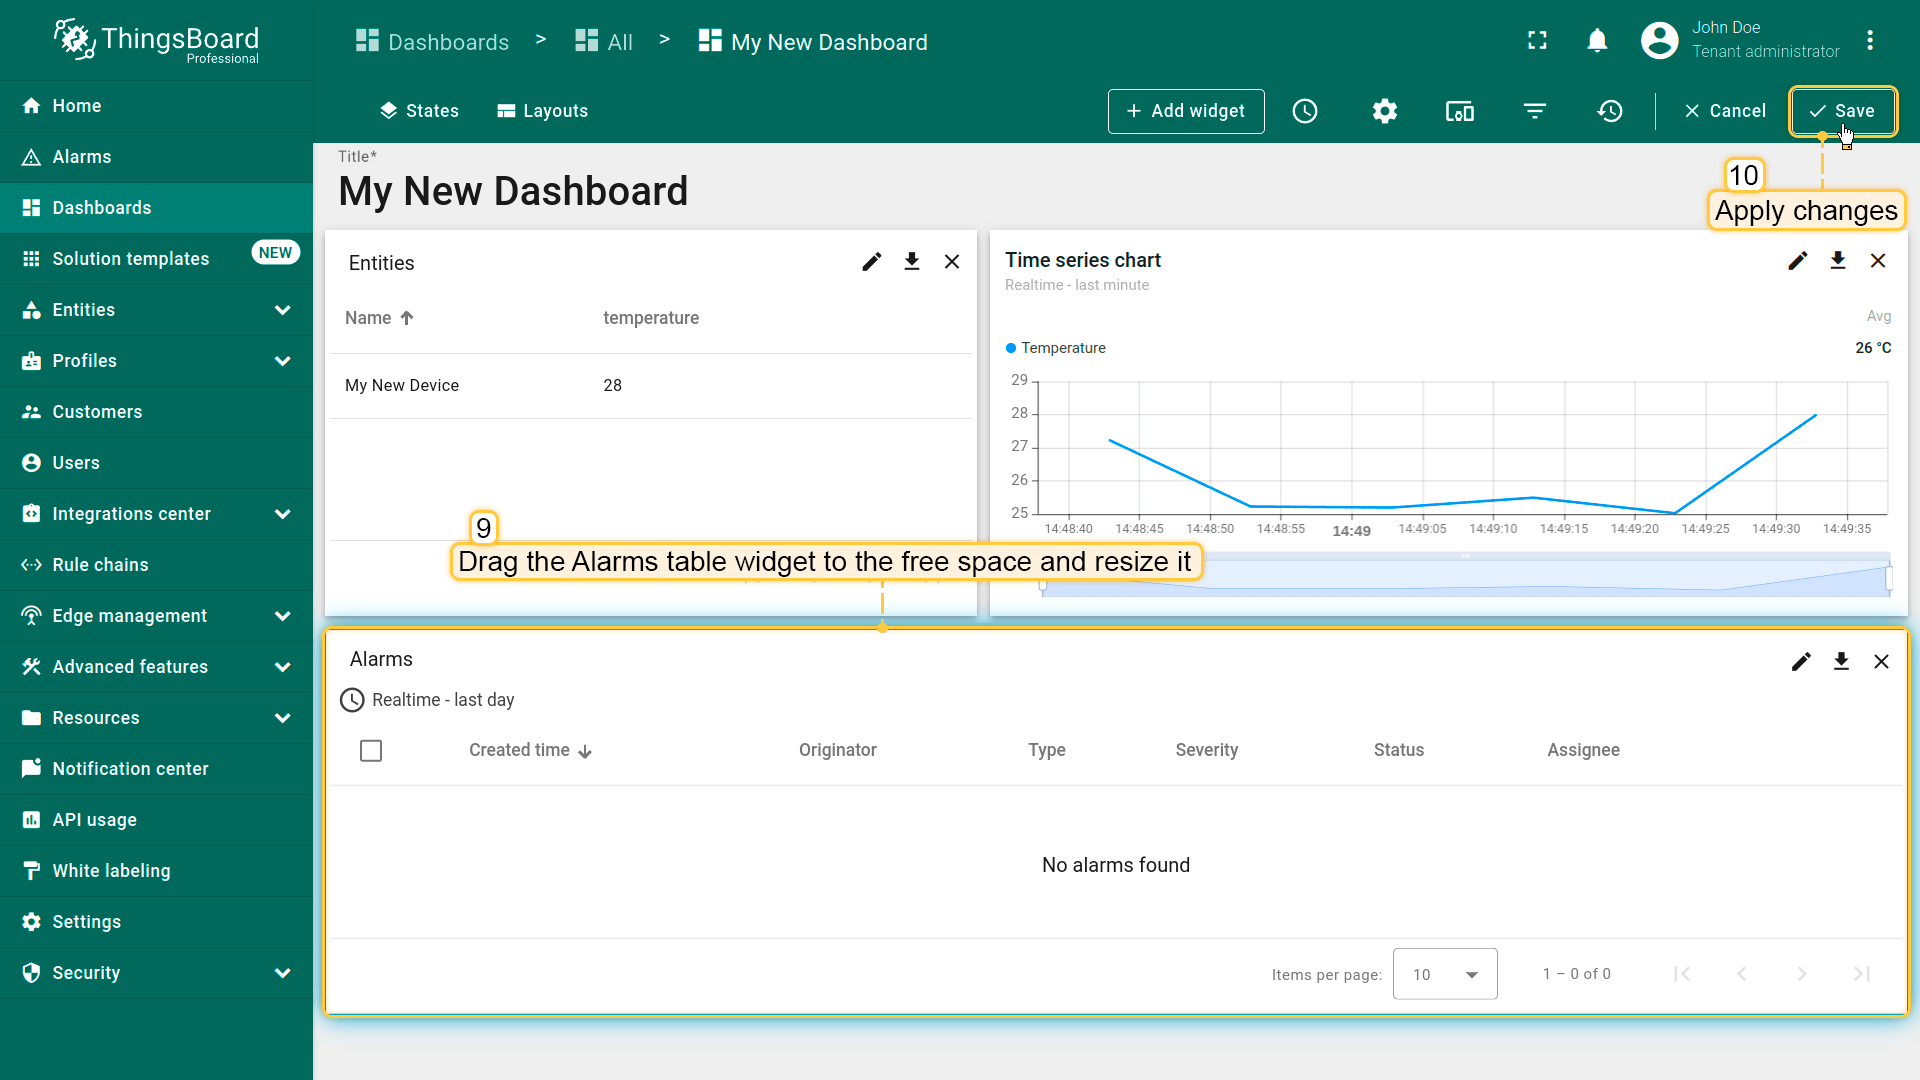
Task: Open the States manager
Action: click(x=419, y=111)
